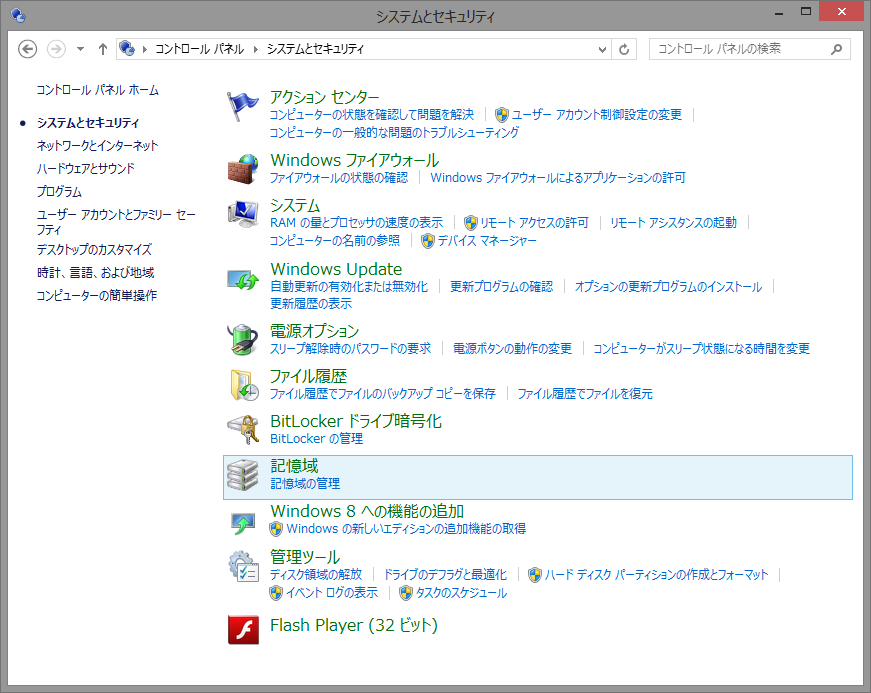Open オプションの更新プログラムのインストール link
This screenshot has width=871, height=693.
pos(669,287)
